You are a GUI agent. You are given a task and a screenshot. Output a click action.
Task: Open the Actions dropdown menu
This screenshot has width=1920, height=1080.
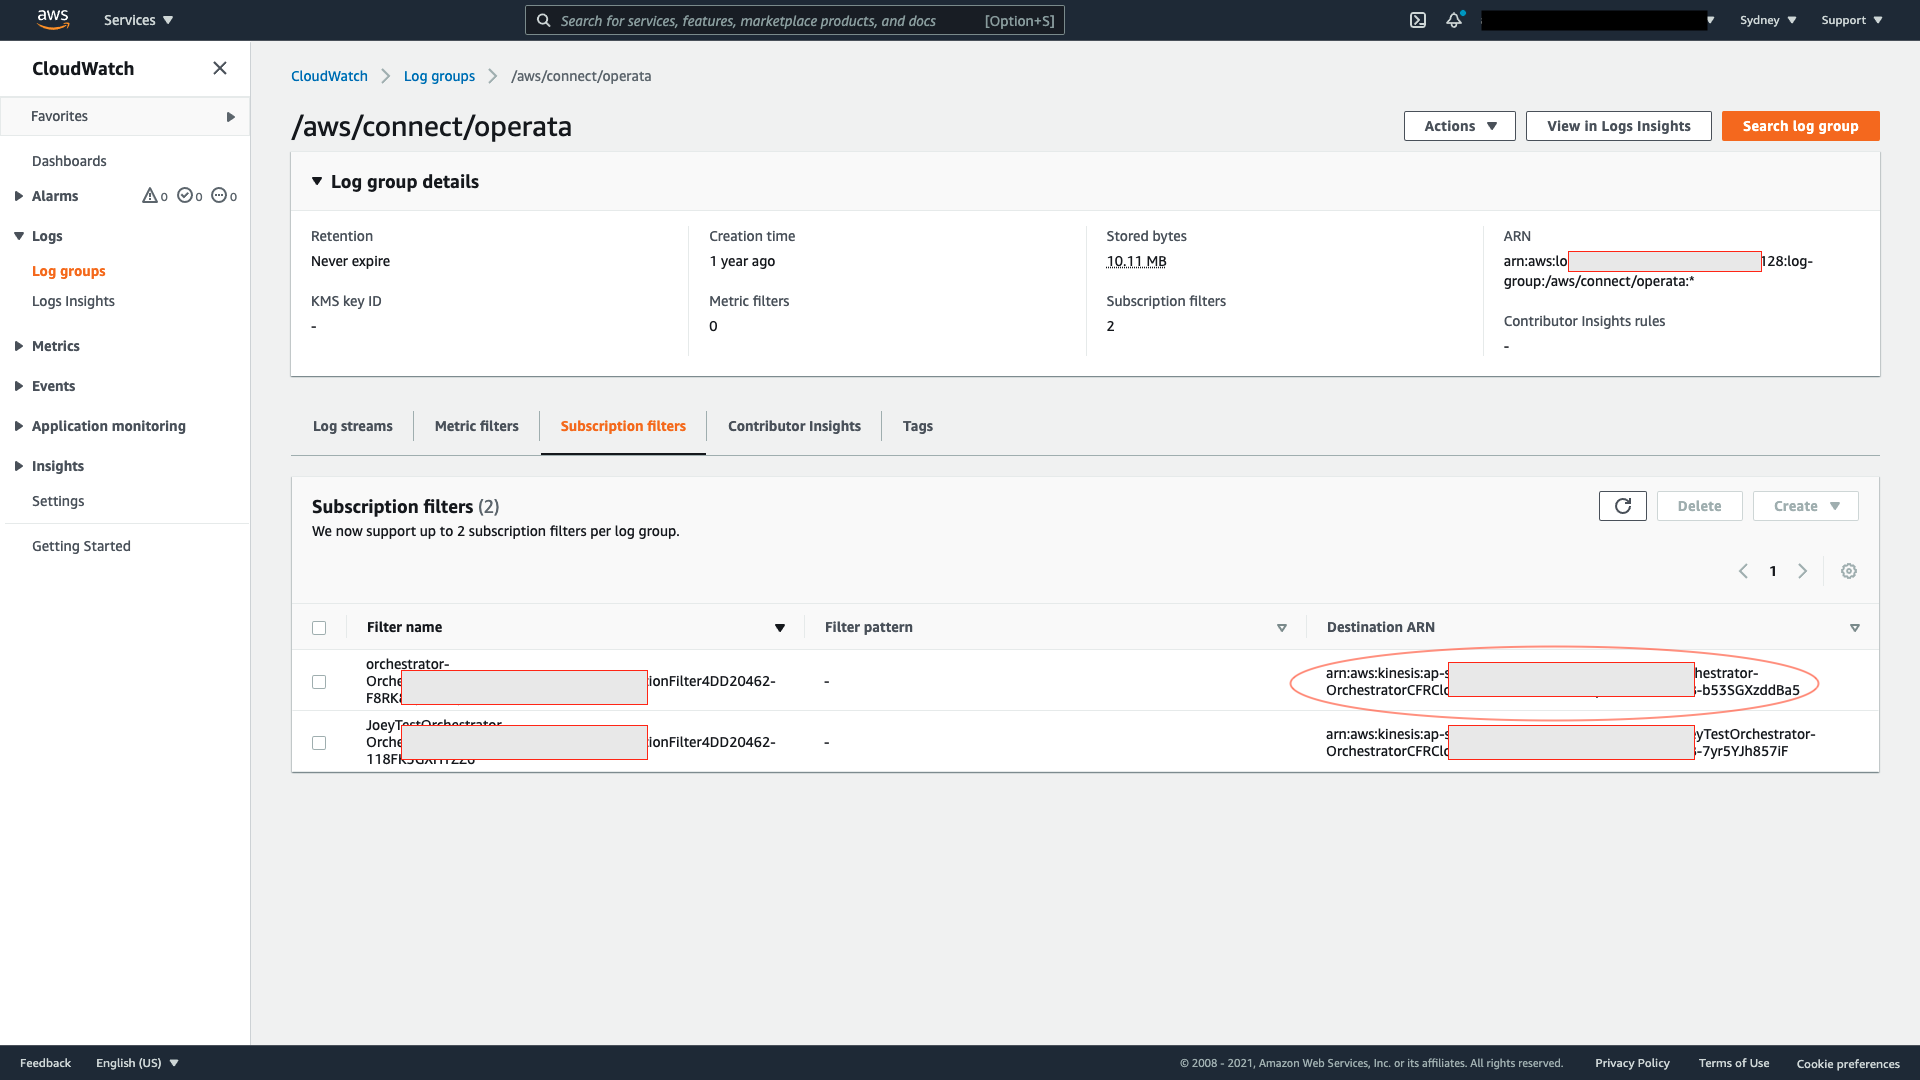point(1459,126)
